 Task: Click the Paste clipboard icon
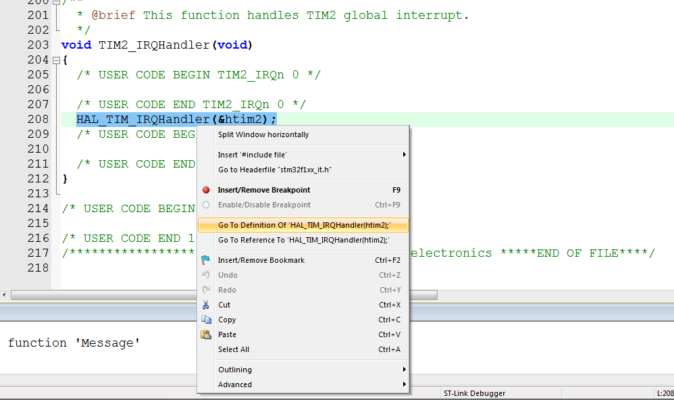pyautogui.click(x=206, y=334)
